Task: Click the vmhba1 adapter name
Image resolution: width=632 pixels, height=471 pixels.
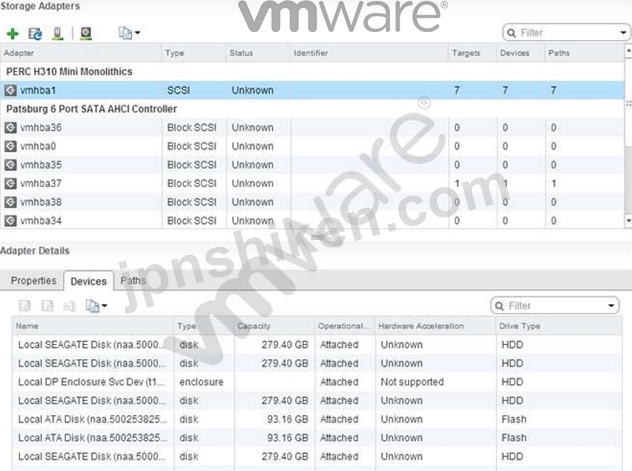Action: [x=38, y=90]
